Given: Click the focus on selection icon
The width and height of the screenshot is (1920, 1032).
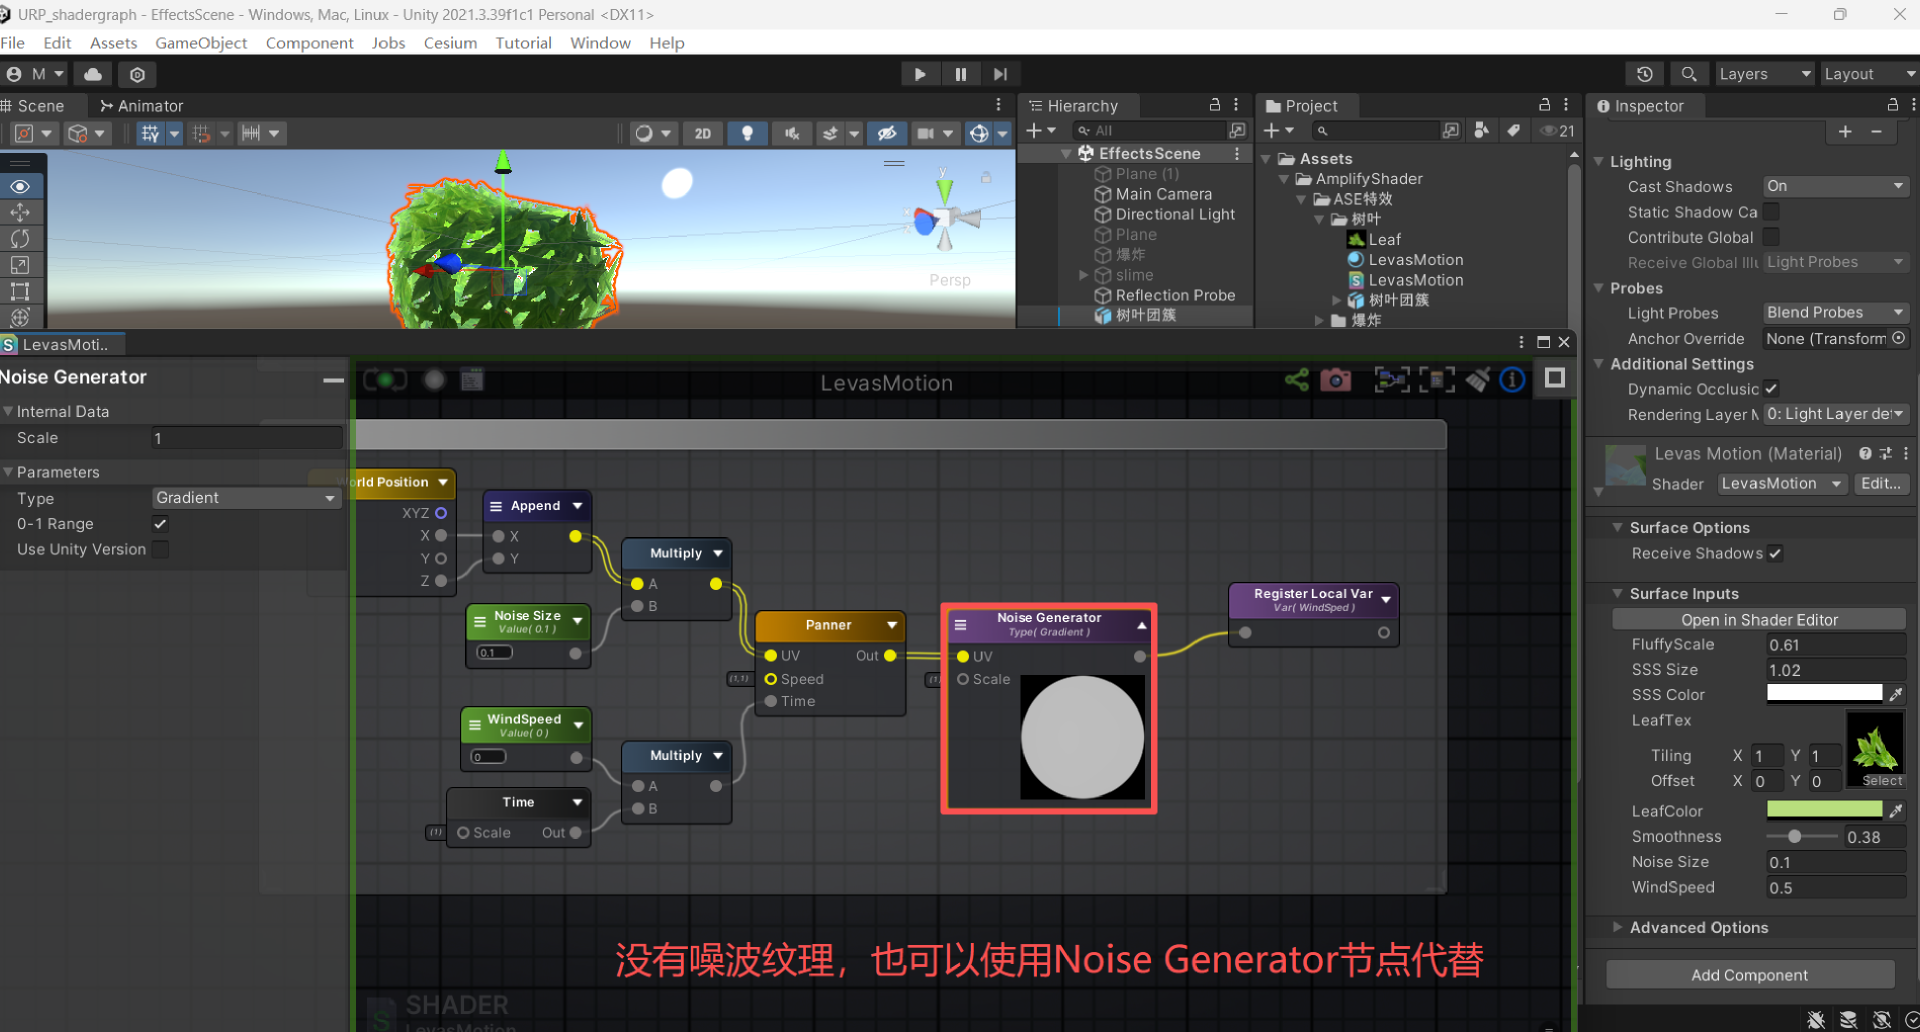Looking at the screenshot, I should tap(1437, 380).
